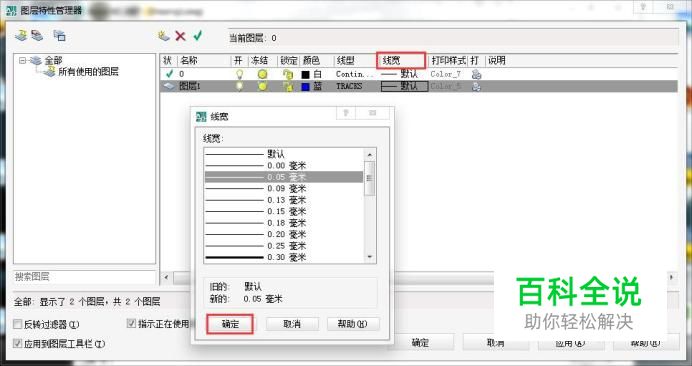This screenshot has height=366, width=692.
Task: Click the New Property Filter icon
Action: (21, 36)
